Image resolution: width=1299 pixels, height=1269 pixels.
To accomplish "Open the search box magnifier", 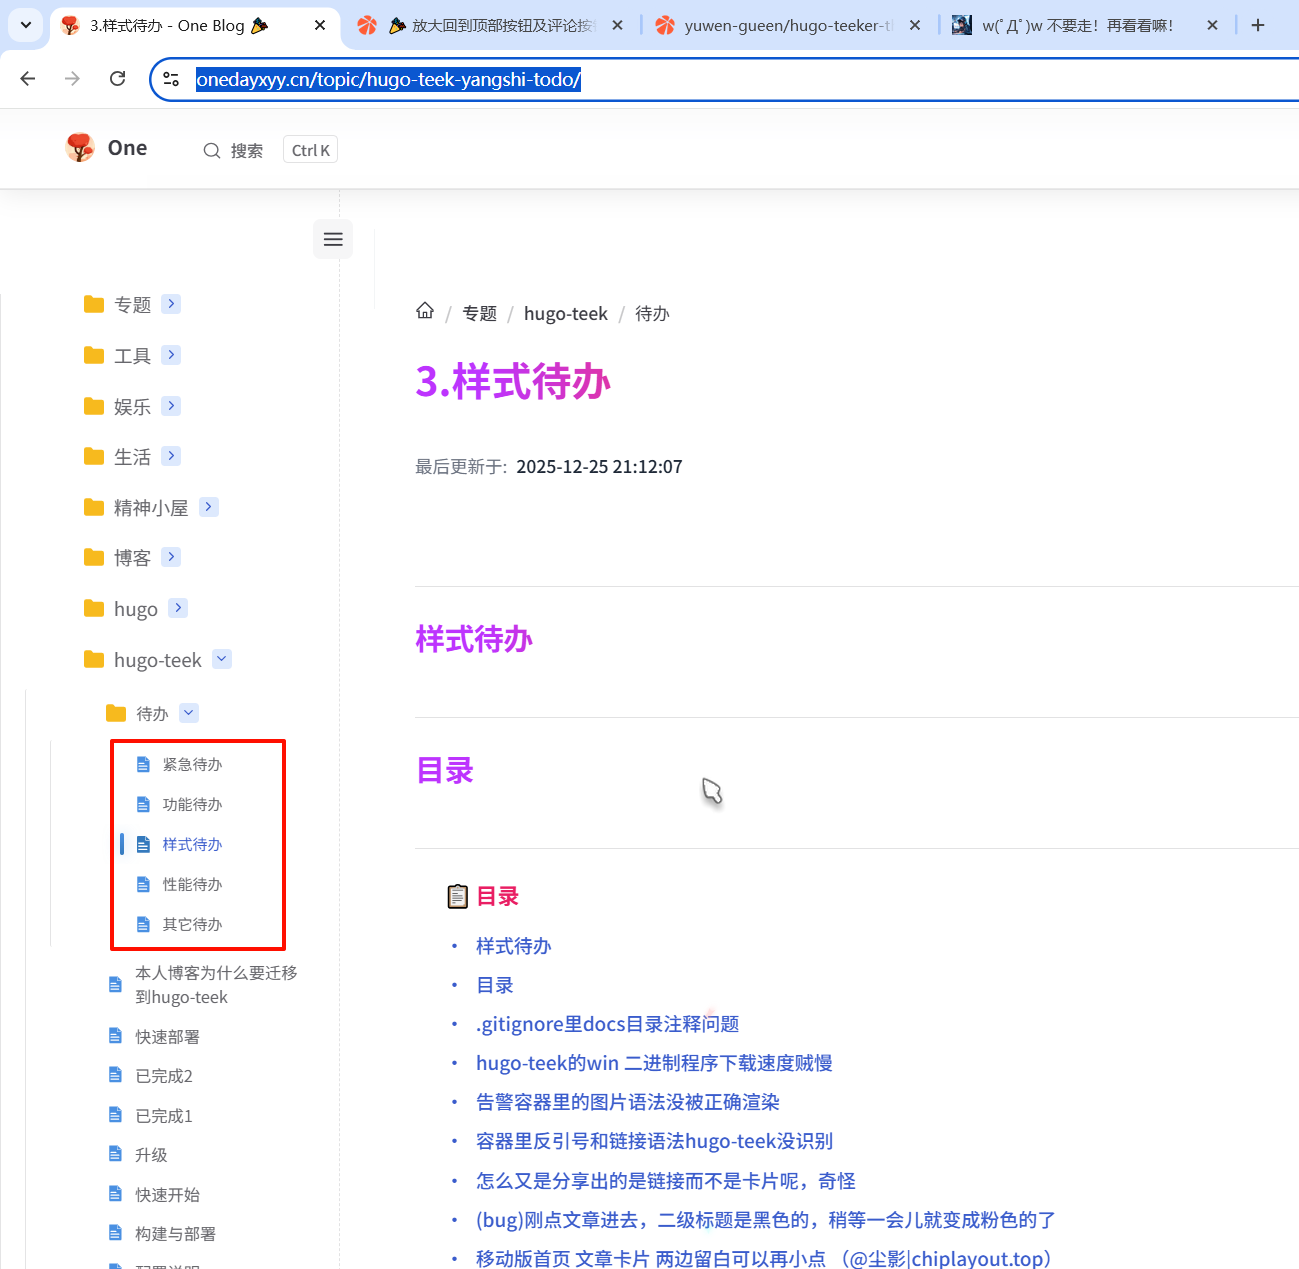I will point(212,151).
